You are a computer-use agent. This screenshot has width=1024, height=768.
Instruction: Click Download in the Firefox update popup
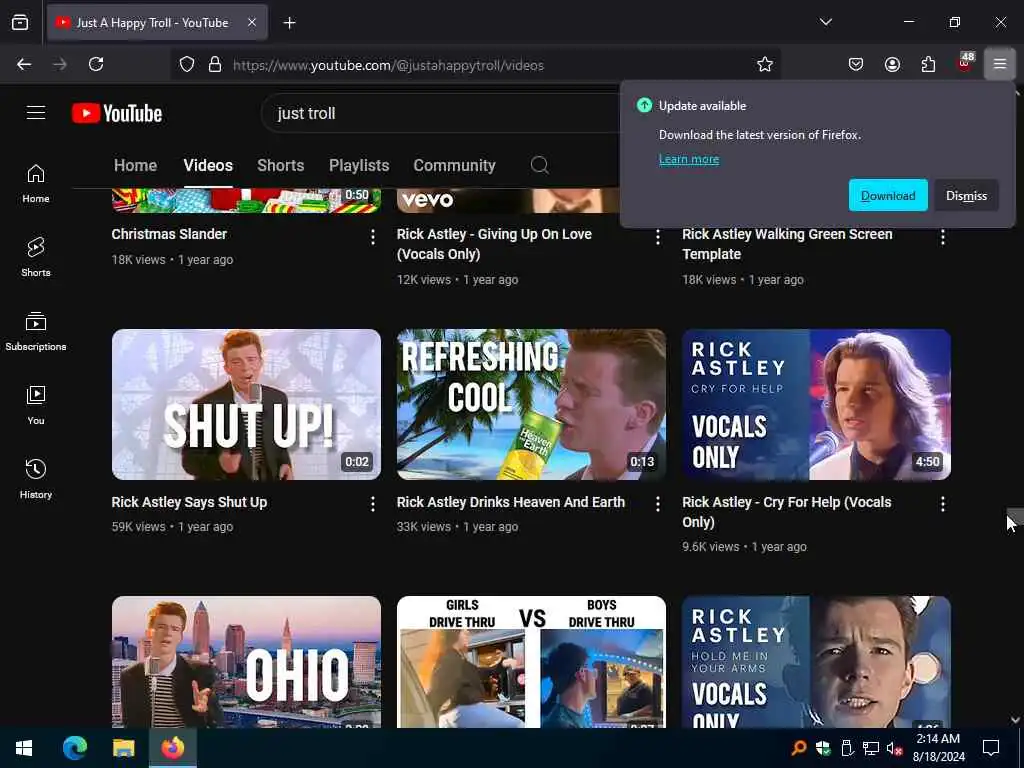888,195
